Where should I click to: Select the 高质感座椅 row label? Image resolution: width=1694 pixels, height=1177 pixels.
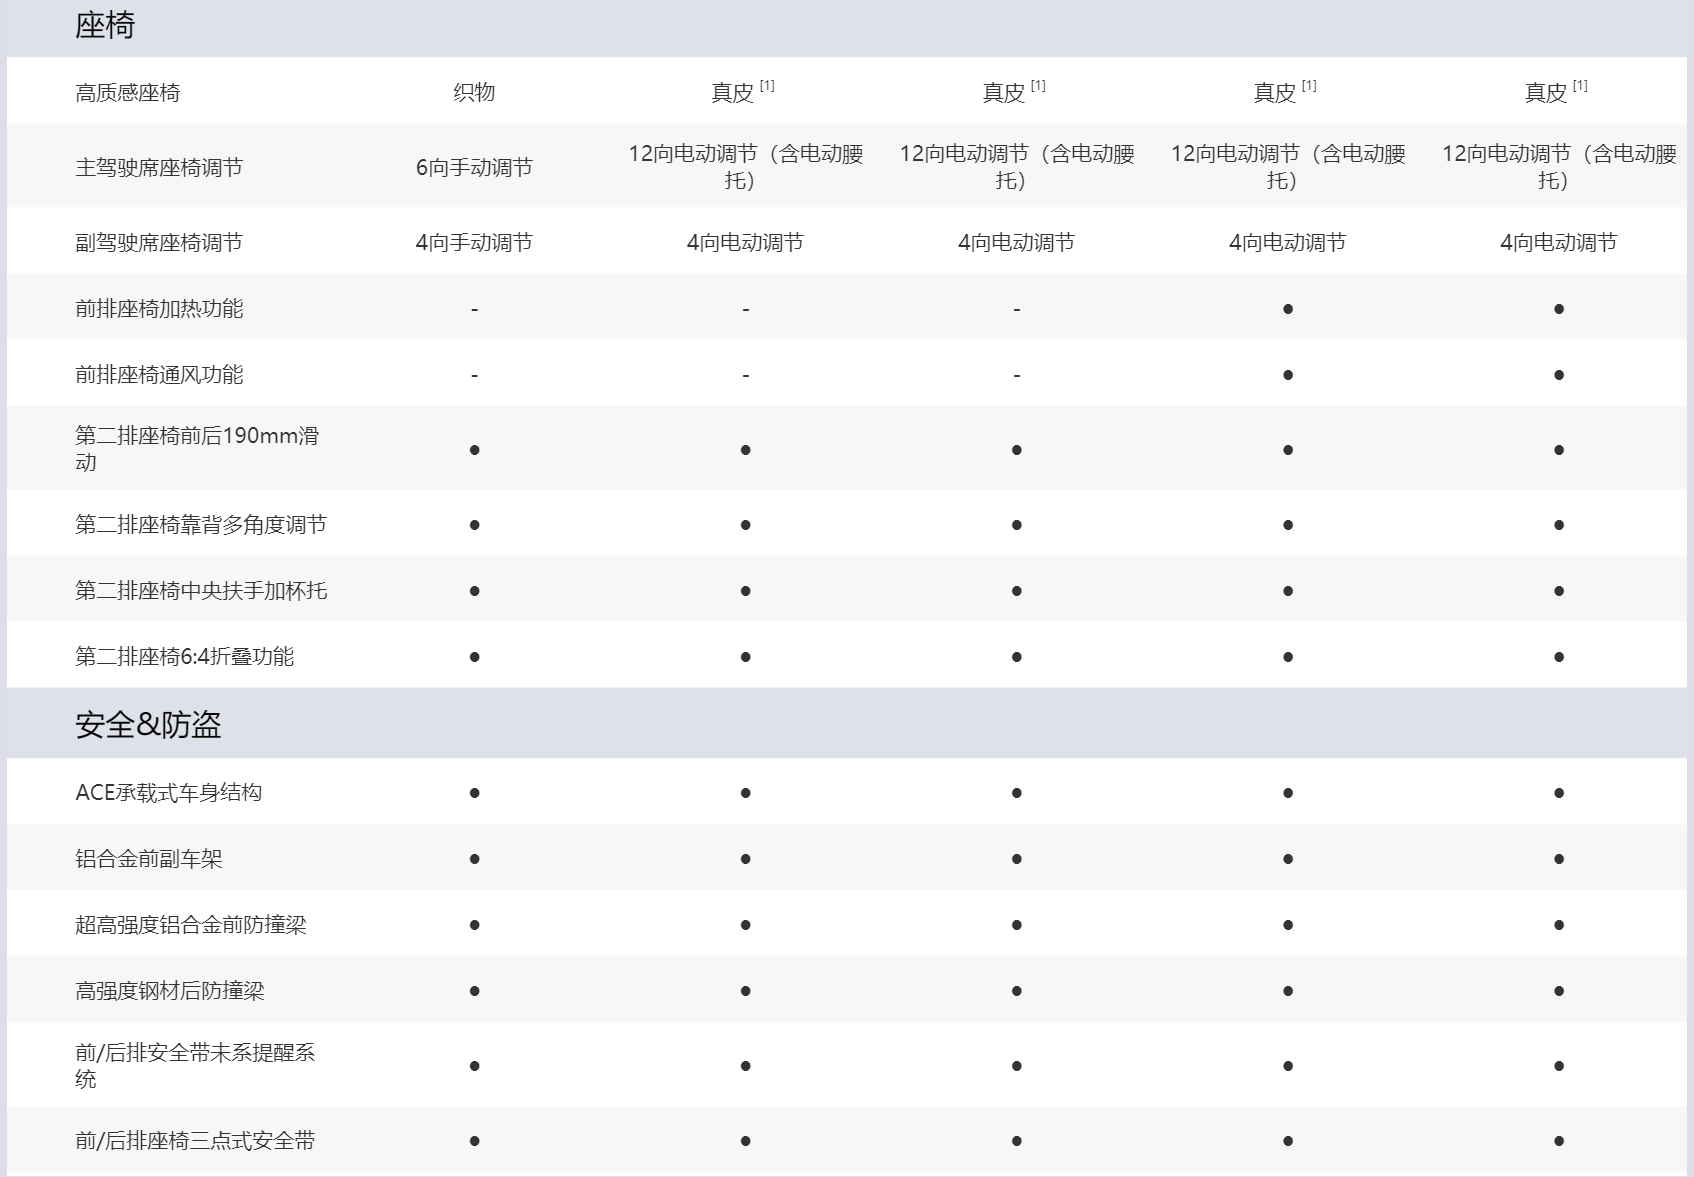(128, 93)
